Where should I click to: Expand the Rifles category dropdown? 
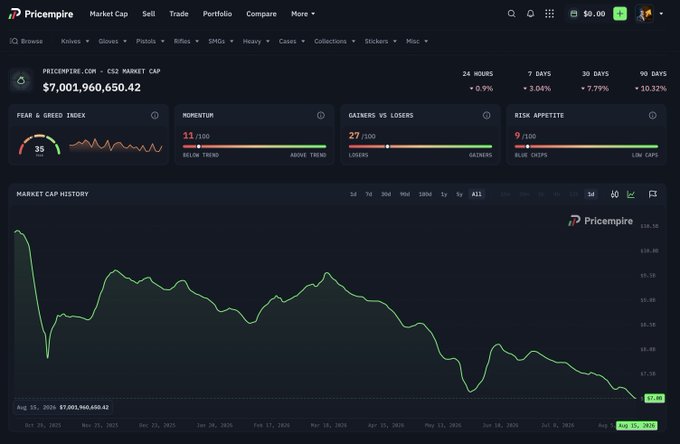[x=186, y=41]
